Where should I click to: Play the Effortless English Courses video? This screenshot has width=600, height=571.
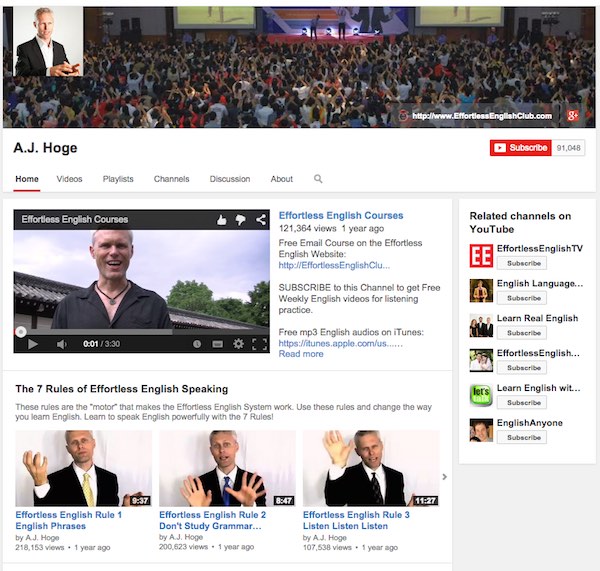click(33, 344)
